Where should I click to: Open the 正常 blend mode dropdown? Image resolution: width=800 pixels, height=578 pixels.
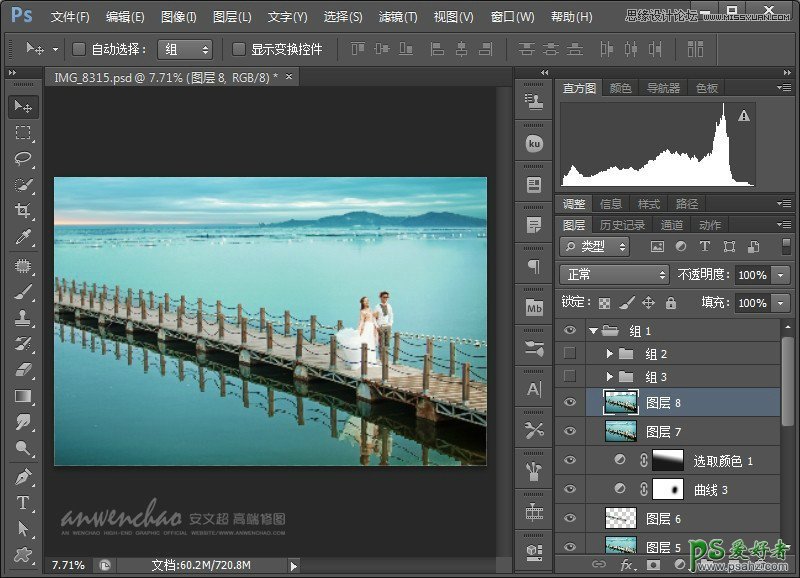[614, 274]
